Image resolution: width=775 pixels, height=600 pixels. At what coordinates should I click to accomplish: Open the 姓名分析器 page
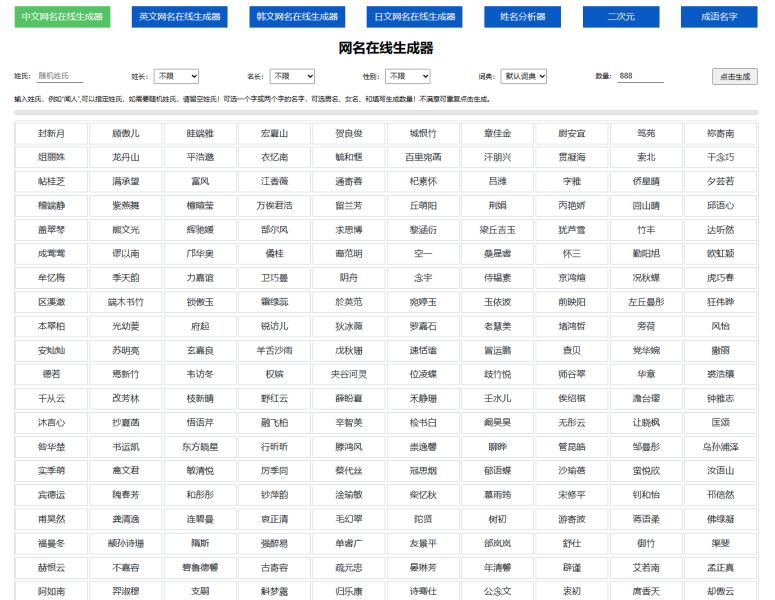pos(522,17)
